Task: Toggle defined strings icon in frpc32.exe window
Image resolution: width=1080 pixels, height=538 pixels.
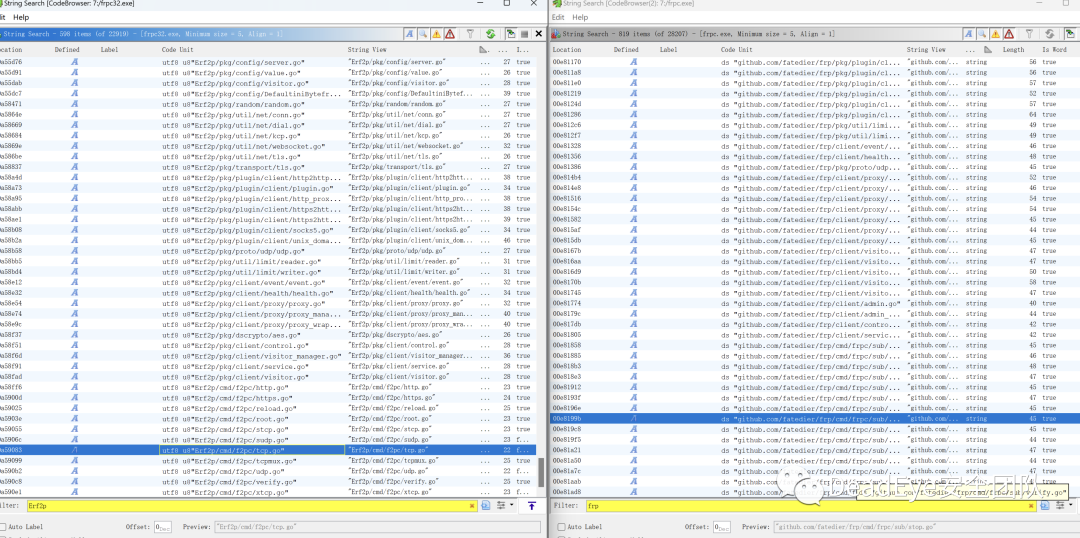Action: (410, 33)
